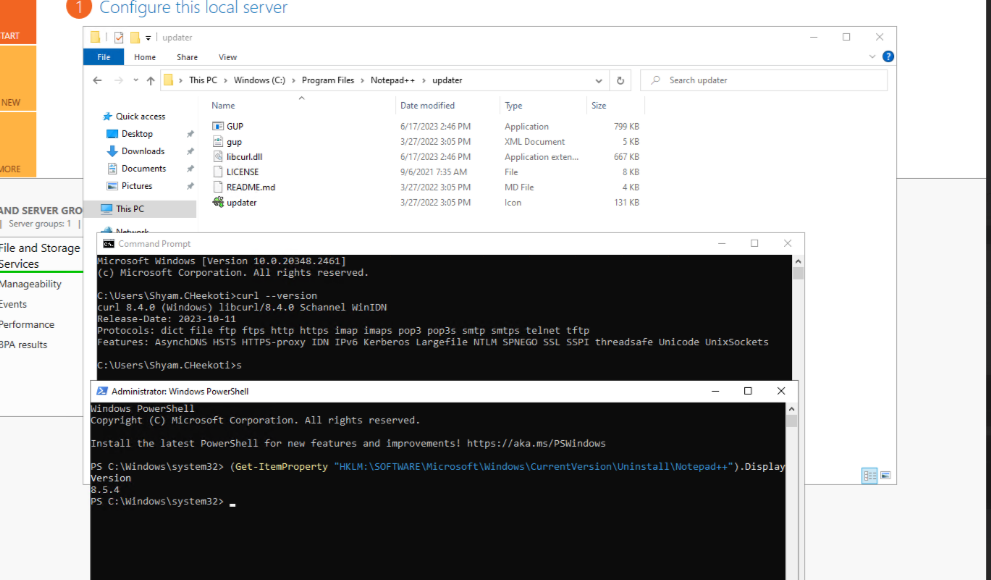The height and width of the screenshot is (580, 991).
Task: Switch to Details view layout icon
Action: click(870, 476)
